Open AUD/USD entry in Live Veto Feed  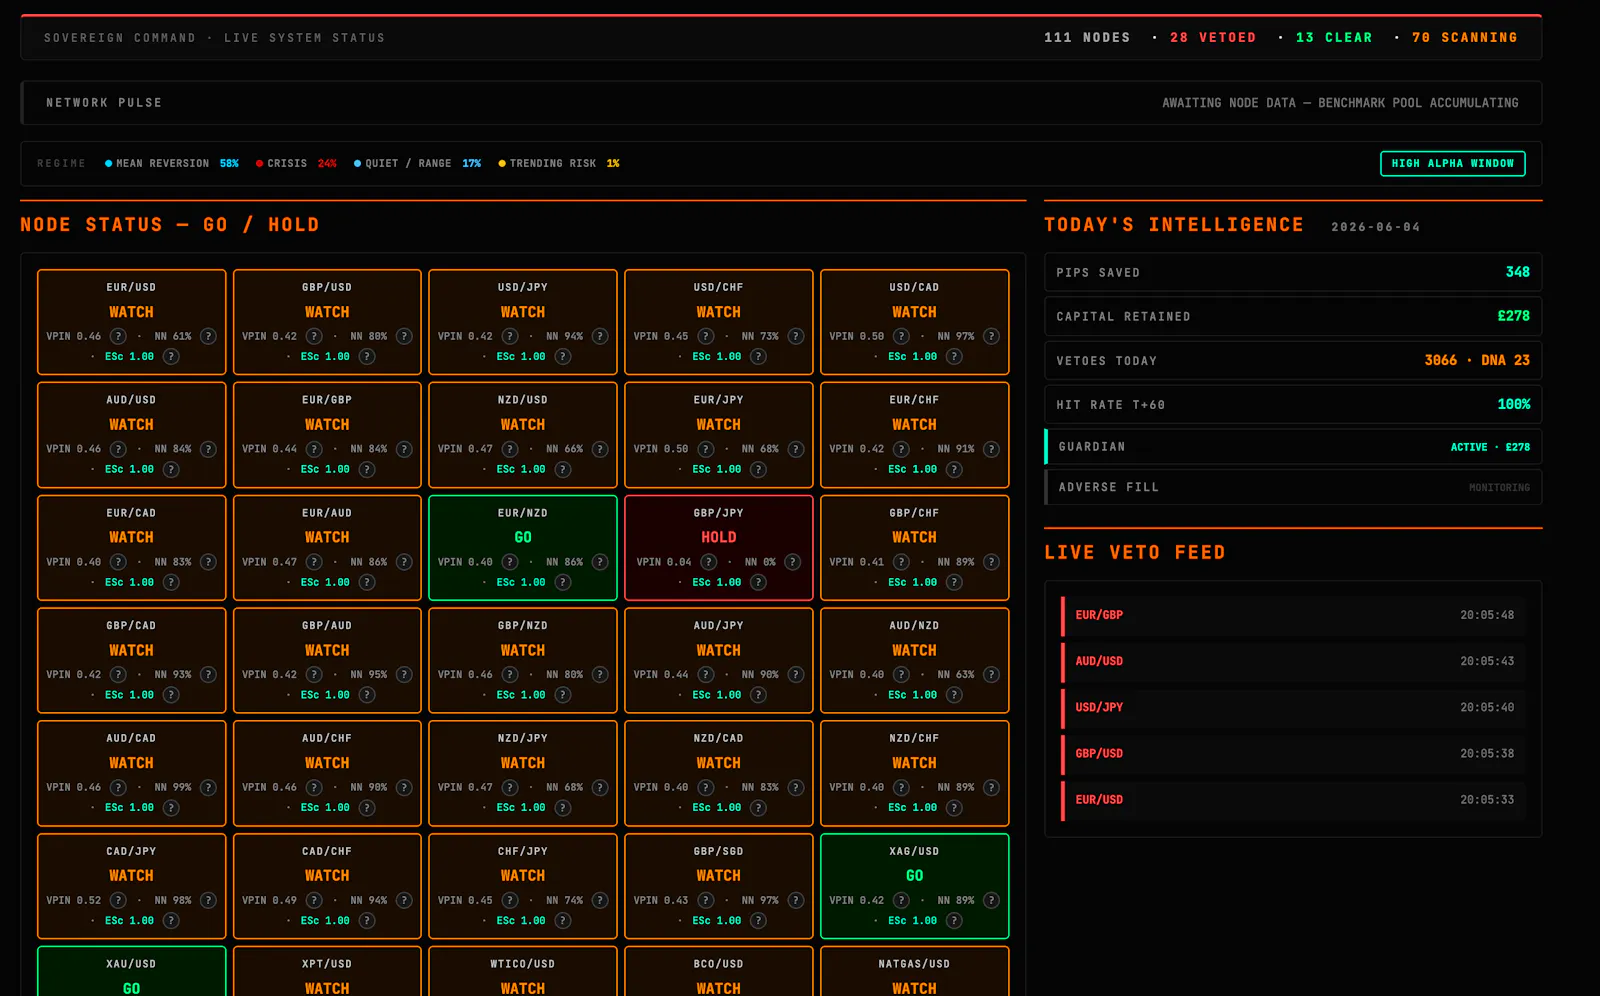pos(1293,661)
